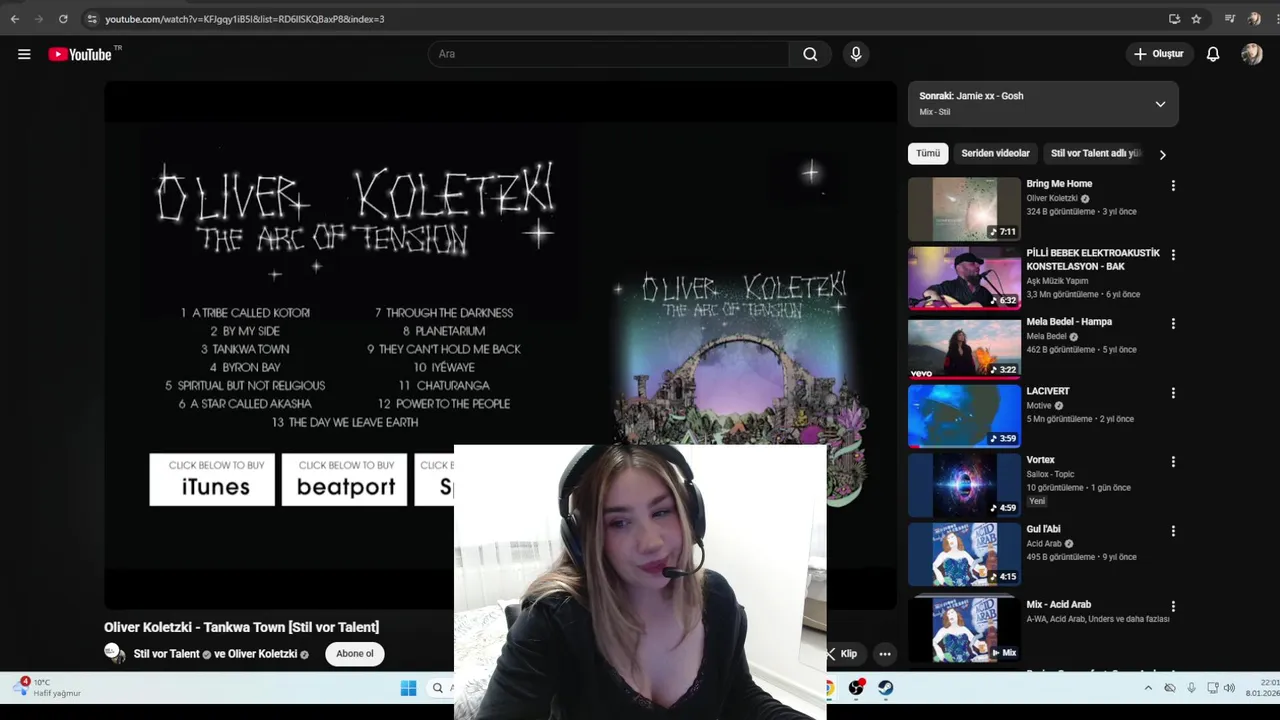Click the Bring Me Home video title
This screenshot has width=1280, height=720.
(x=1059, y=184)
